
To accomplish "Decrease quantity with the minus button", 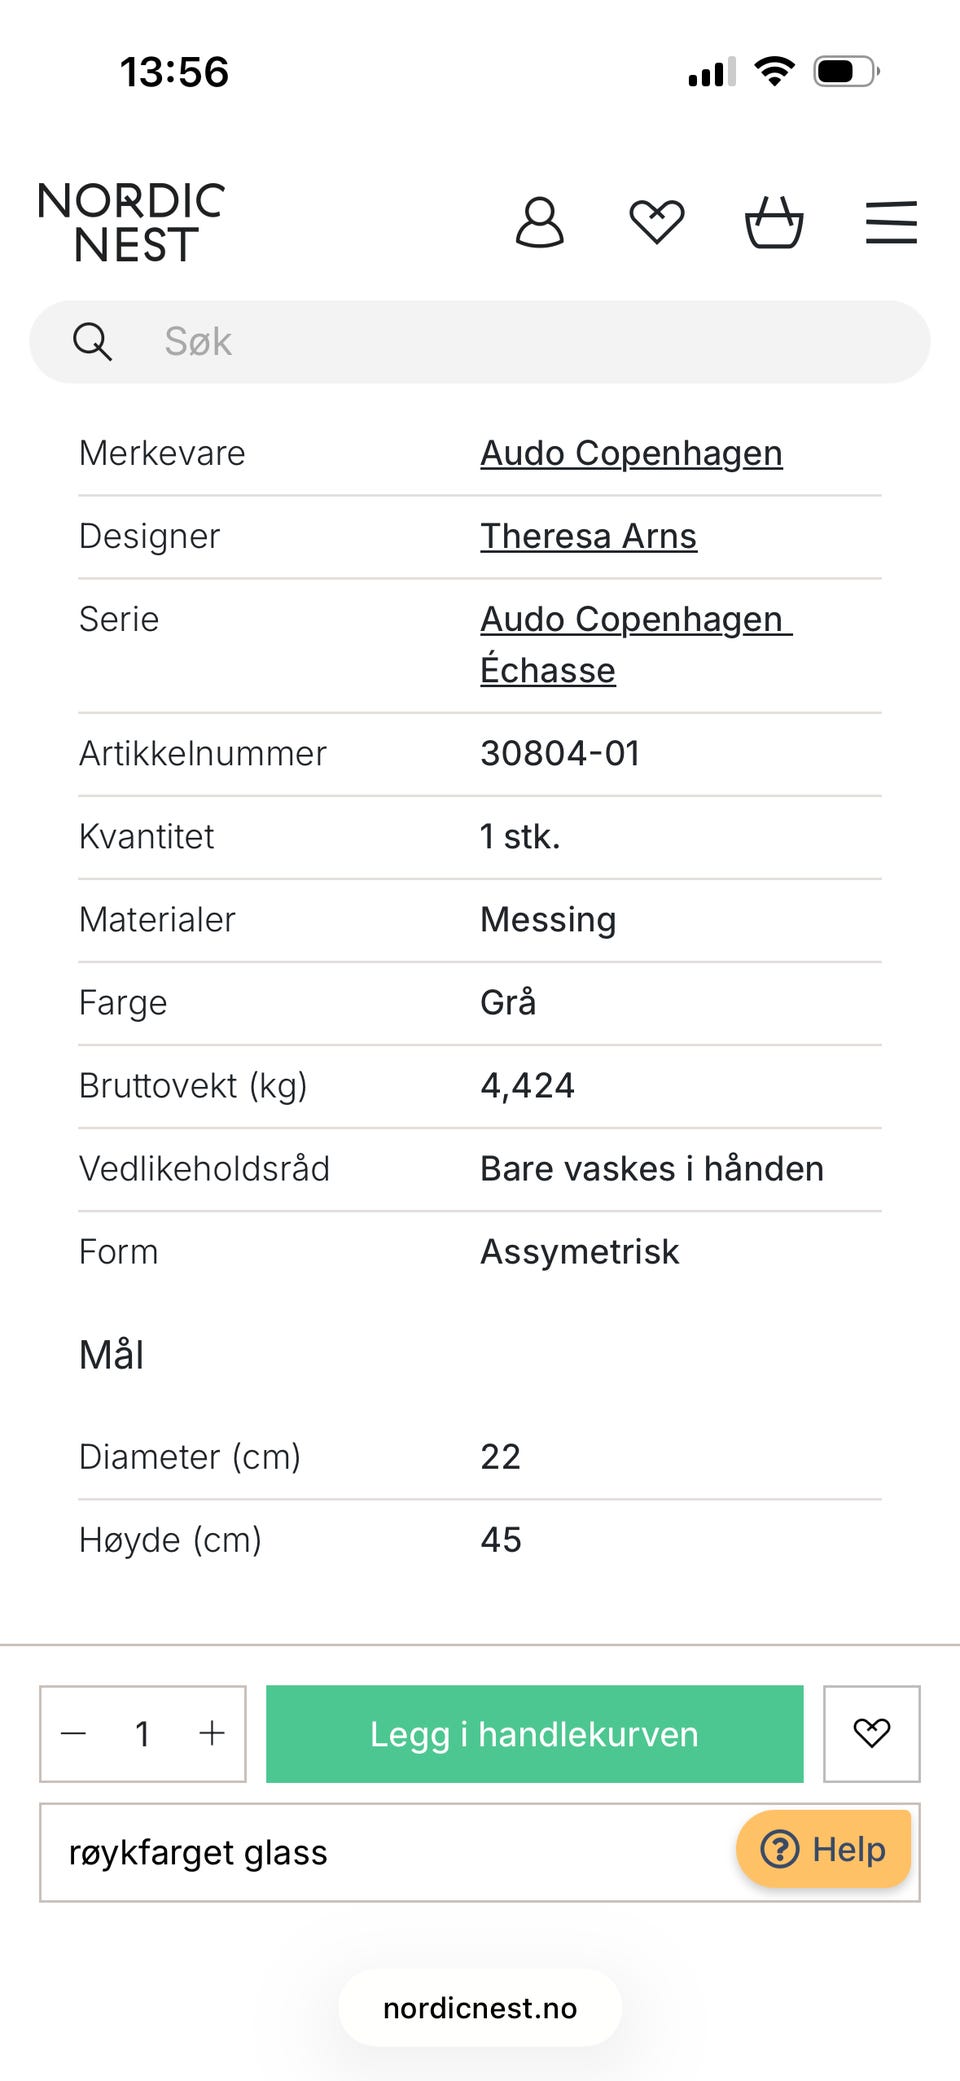I will pos(74,1733).
